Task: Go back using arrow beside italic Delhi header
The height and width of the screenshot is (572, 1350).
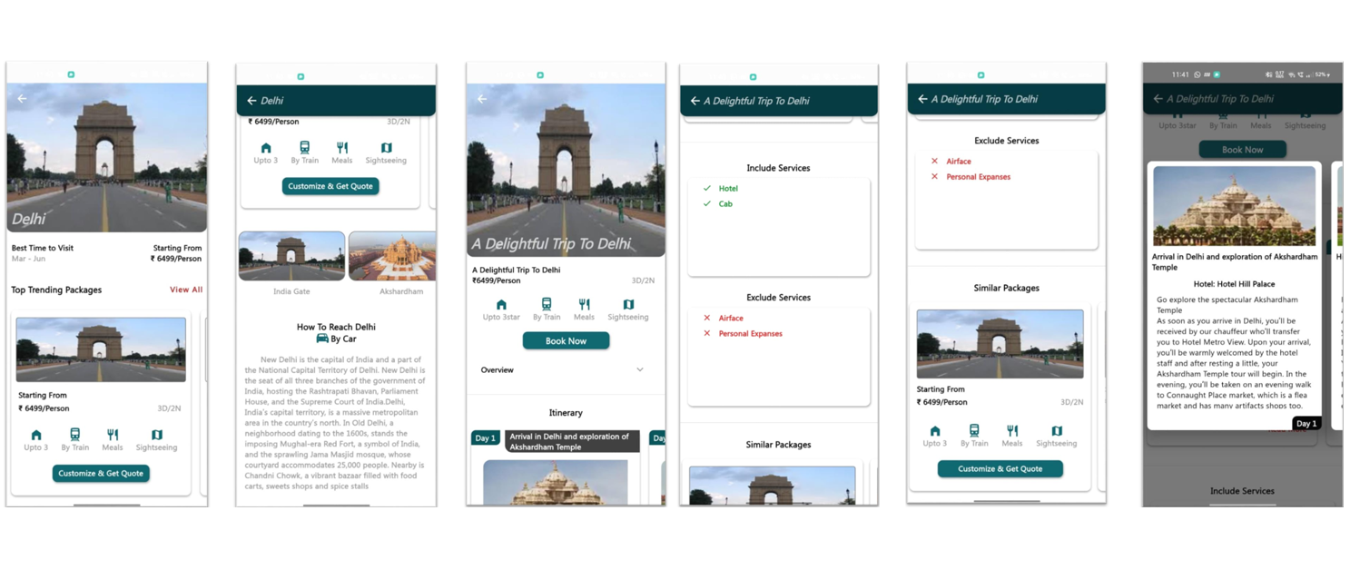Action: click(x=252, y=101)
